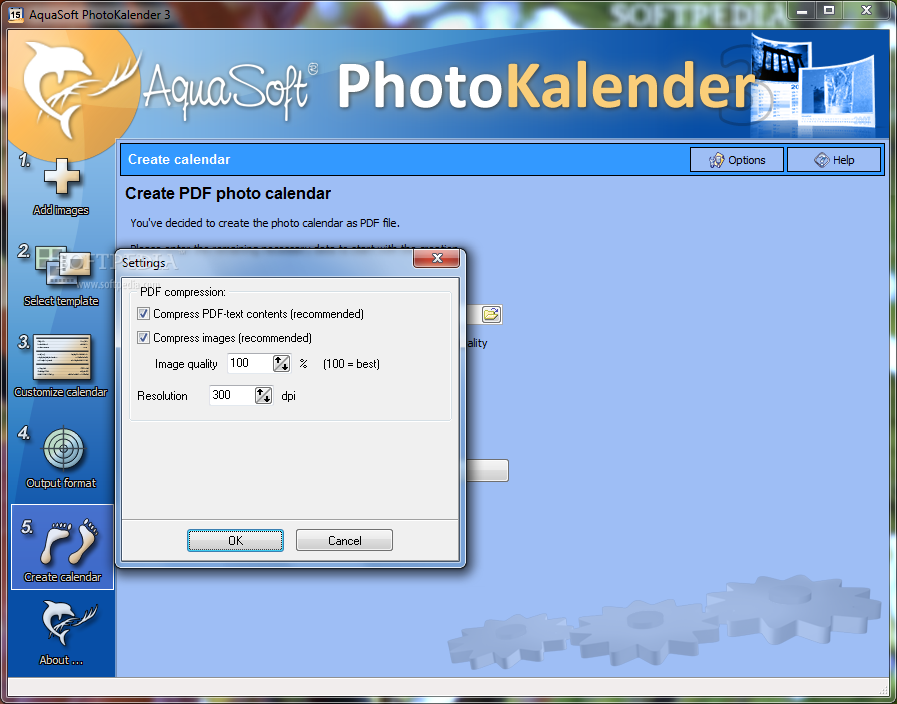
Task: Minimize the PhotoKalender window
Action: pyautogui.click(x=802, y=11)
